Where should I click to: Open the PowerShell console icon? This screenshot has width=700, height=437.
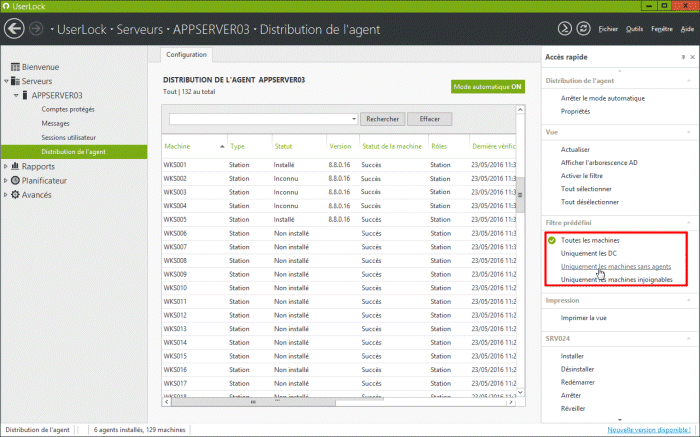pos(565,29)
